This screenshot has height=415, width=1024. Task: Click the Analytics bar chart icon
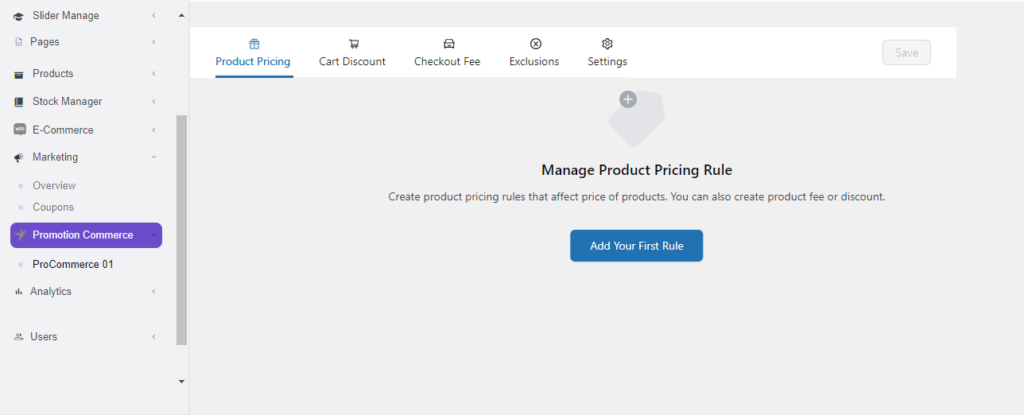tap(19, 292)
